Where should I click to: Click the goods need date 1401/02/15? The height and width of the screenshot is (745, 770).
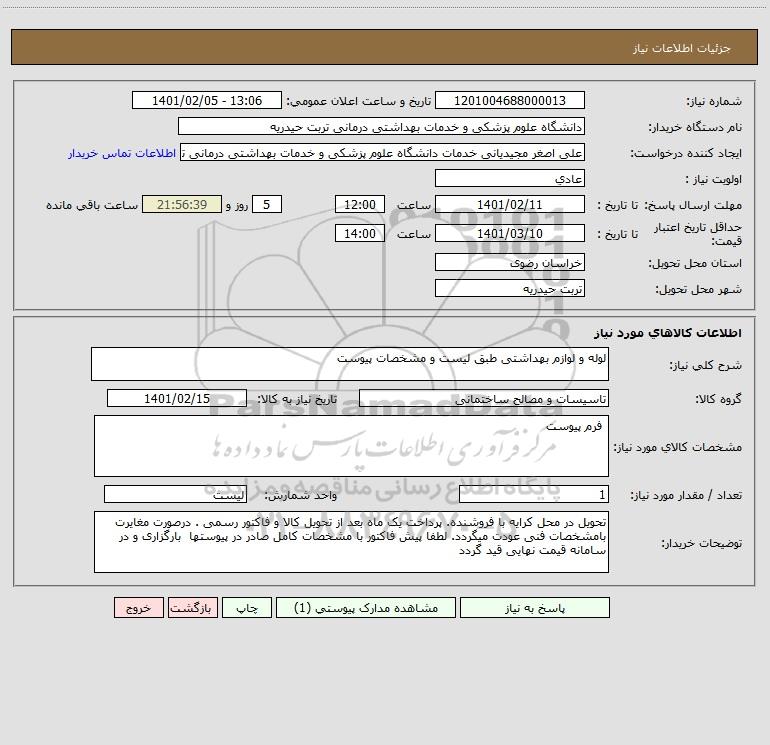[177, 398]
